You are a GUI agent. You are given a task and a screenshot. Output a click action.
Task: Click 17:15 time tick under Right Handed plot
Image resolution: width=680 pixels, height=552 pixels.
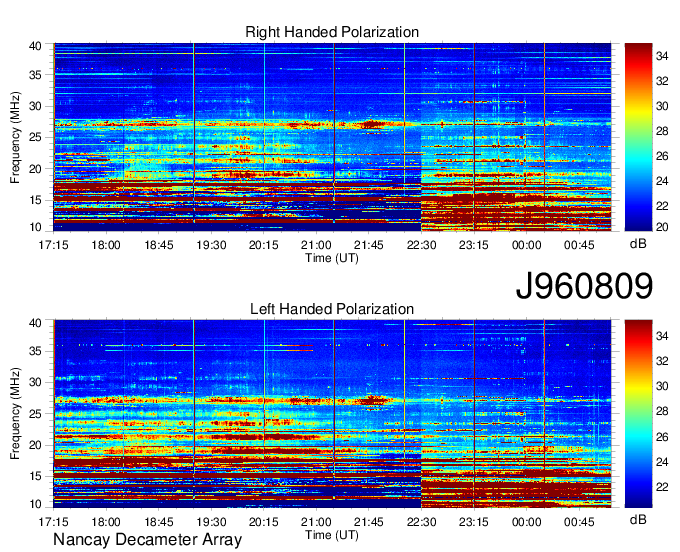point(53,245)
